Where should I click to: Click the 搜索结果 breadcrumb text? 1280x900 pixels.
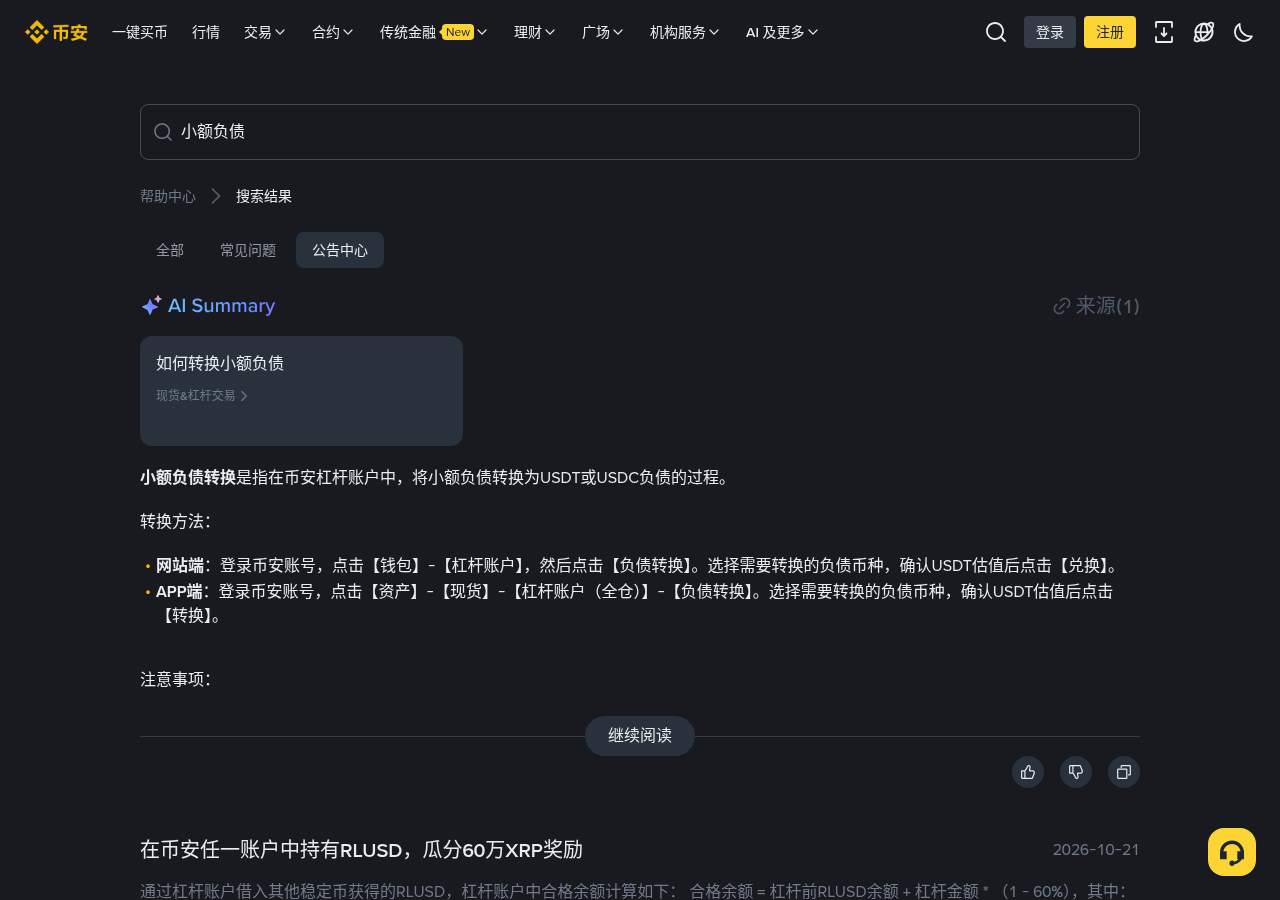click(x=264, y=196)
